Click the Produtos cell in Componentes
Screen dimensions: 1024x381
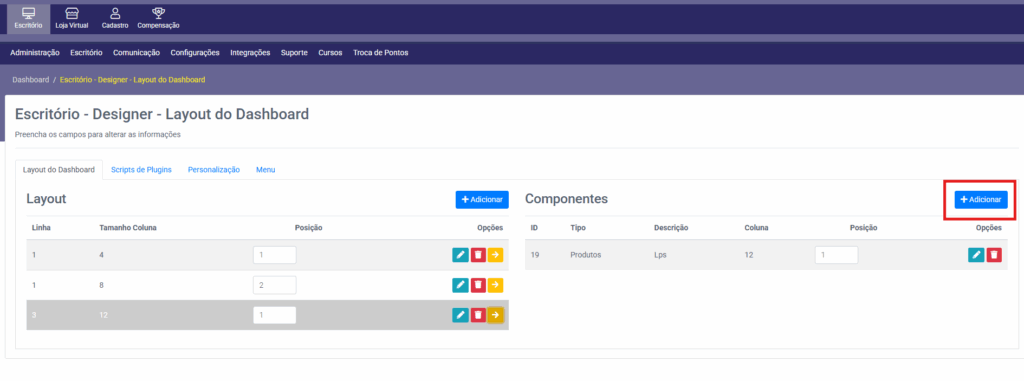click(585, 255)
